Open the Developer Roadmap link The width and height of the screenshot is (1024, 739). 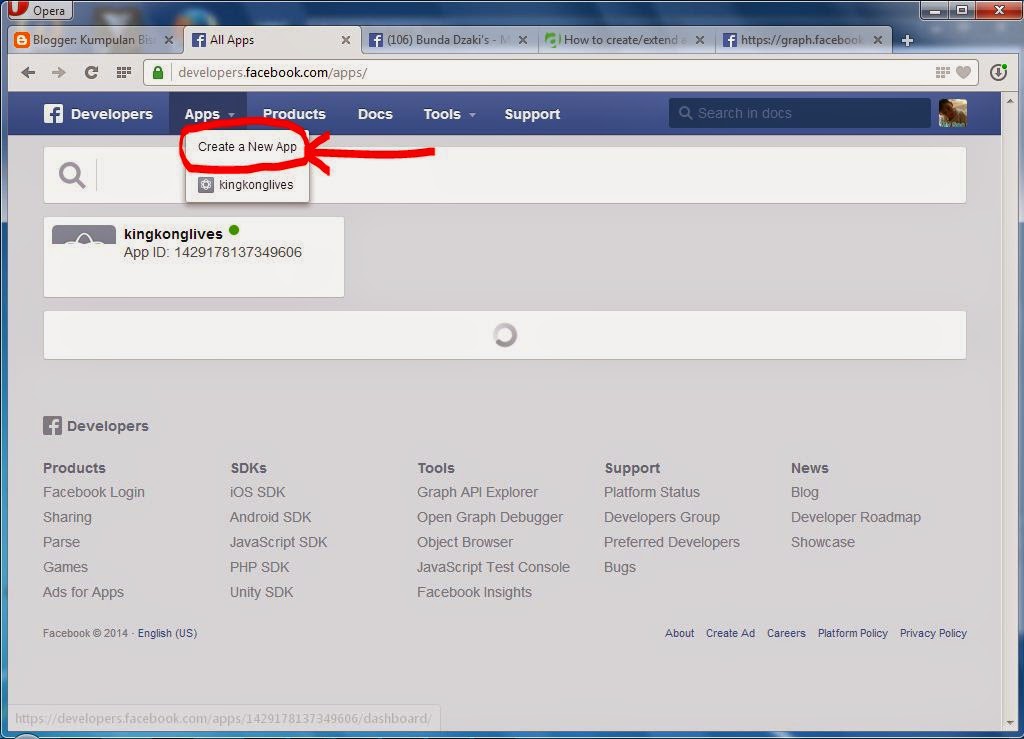(856, 517)
